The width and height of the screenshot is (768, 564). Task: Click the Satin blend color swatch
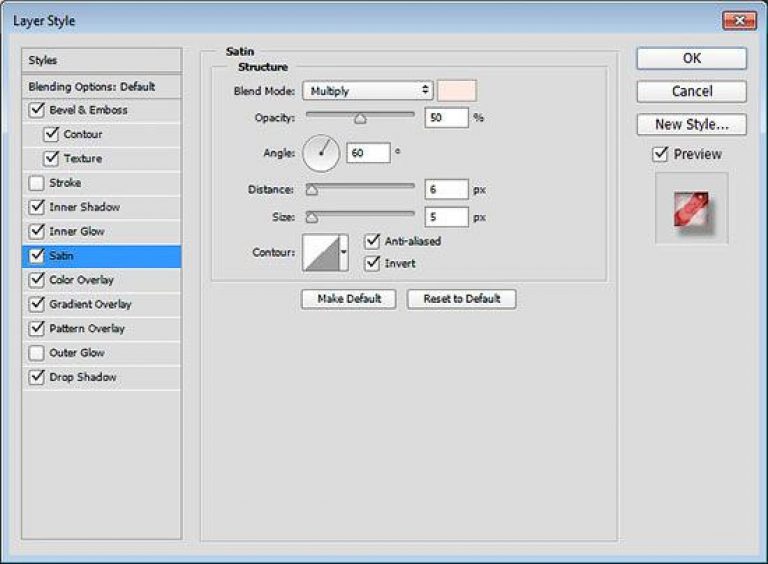(x=457, y=91)
